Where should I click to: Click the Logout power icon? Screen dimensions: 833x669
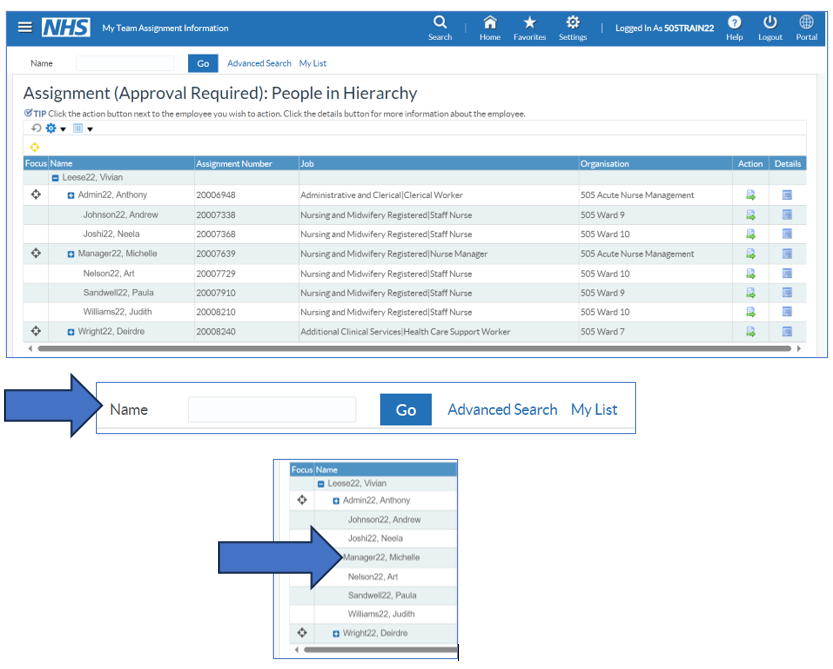click(x=769, y=22)
